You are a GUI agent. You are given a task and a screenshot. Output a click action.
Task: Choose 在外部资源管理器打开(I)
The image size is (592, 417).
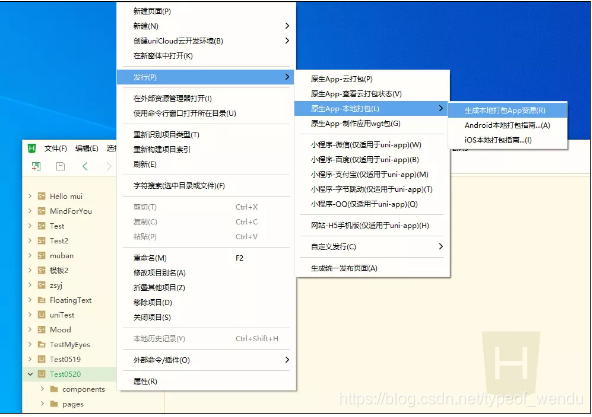(x=207, y=99)
